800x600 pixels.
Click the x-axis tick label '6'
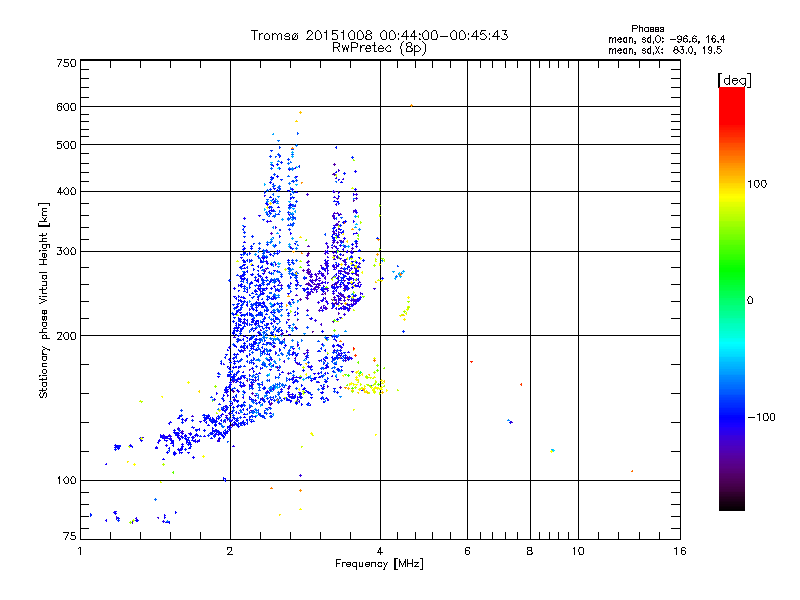click(467, 551)
